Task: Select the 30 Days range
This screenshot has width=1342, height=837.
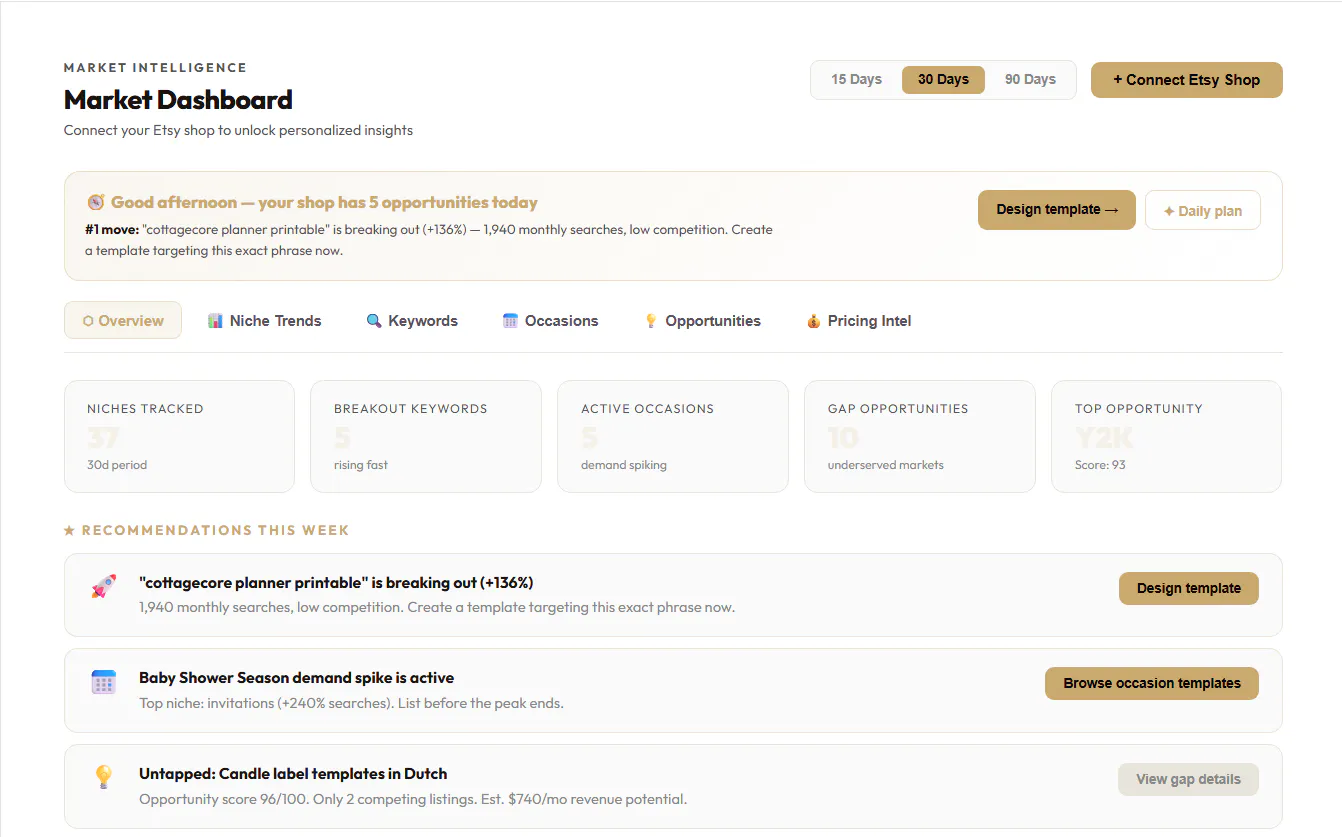Action: (943, 80)
